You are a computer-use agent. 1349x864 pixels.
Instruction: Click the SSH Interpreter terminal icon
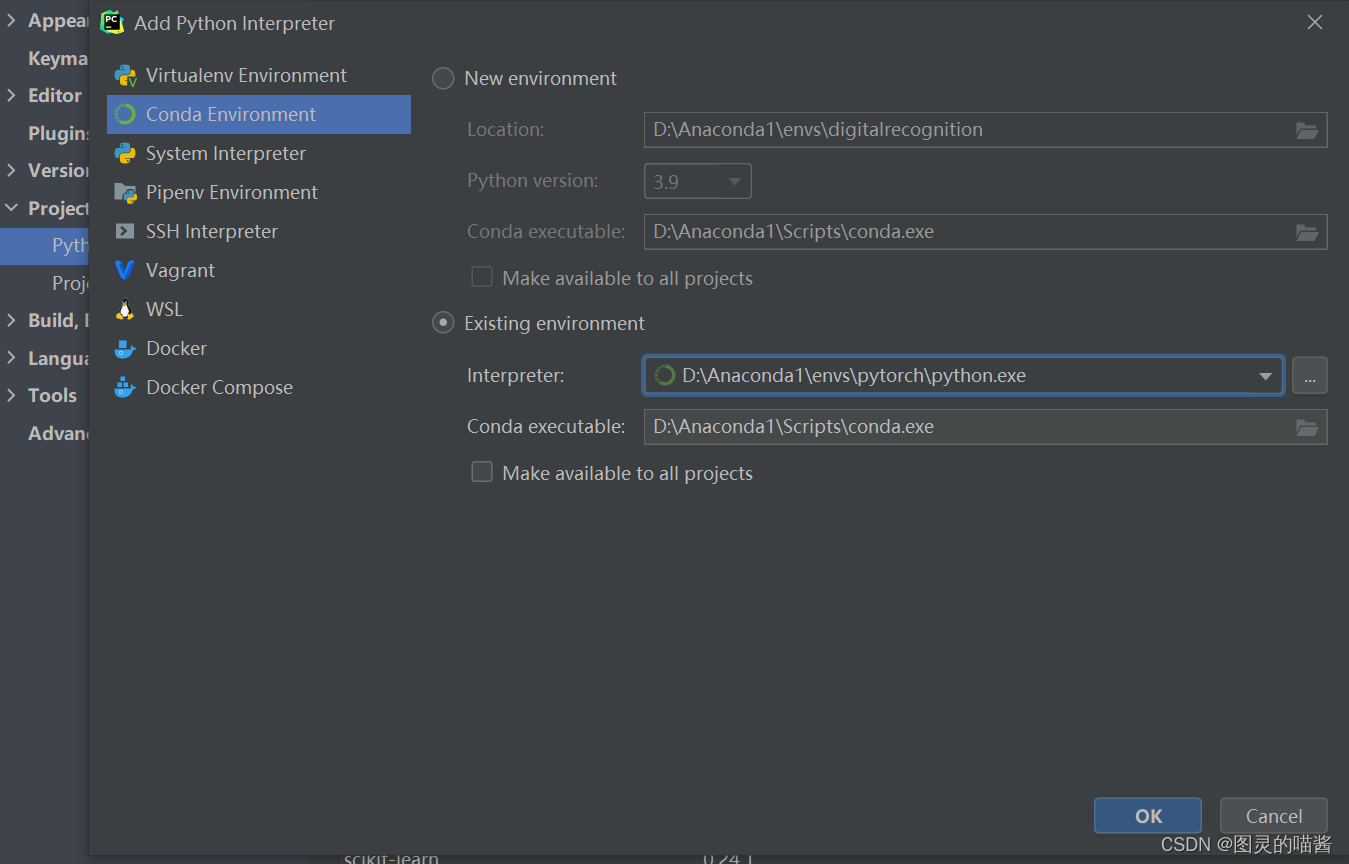coord(125,232)
